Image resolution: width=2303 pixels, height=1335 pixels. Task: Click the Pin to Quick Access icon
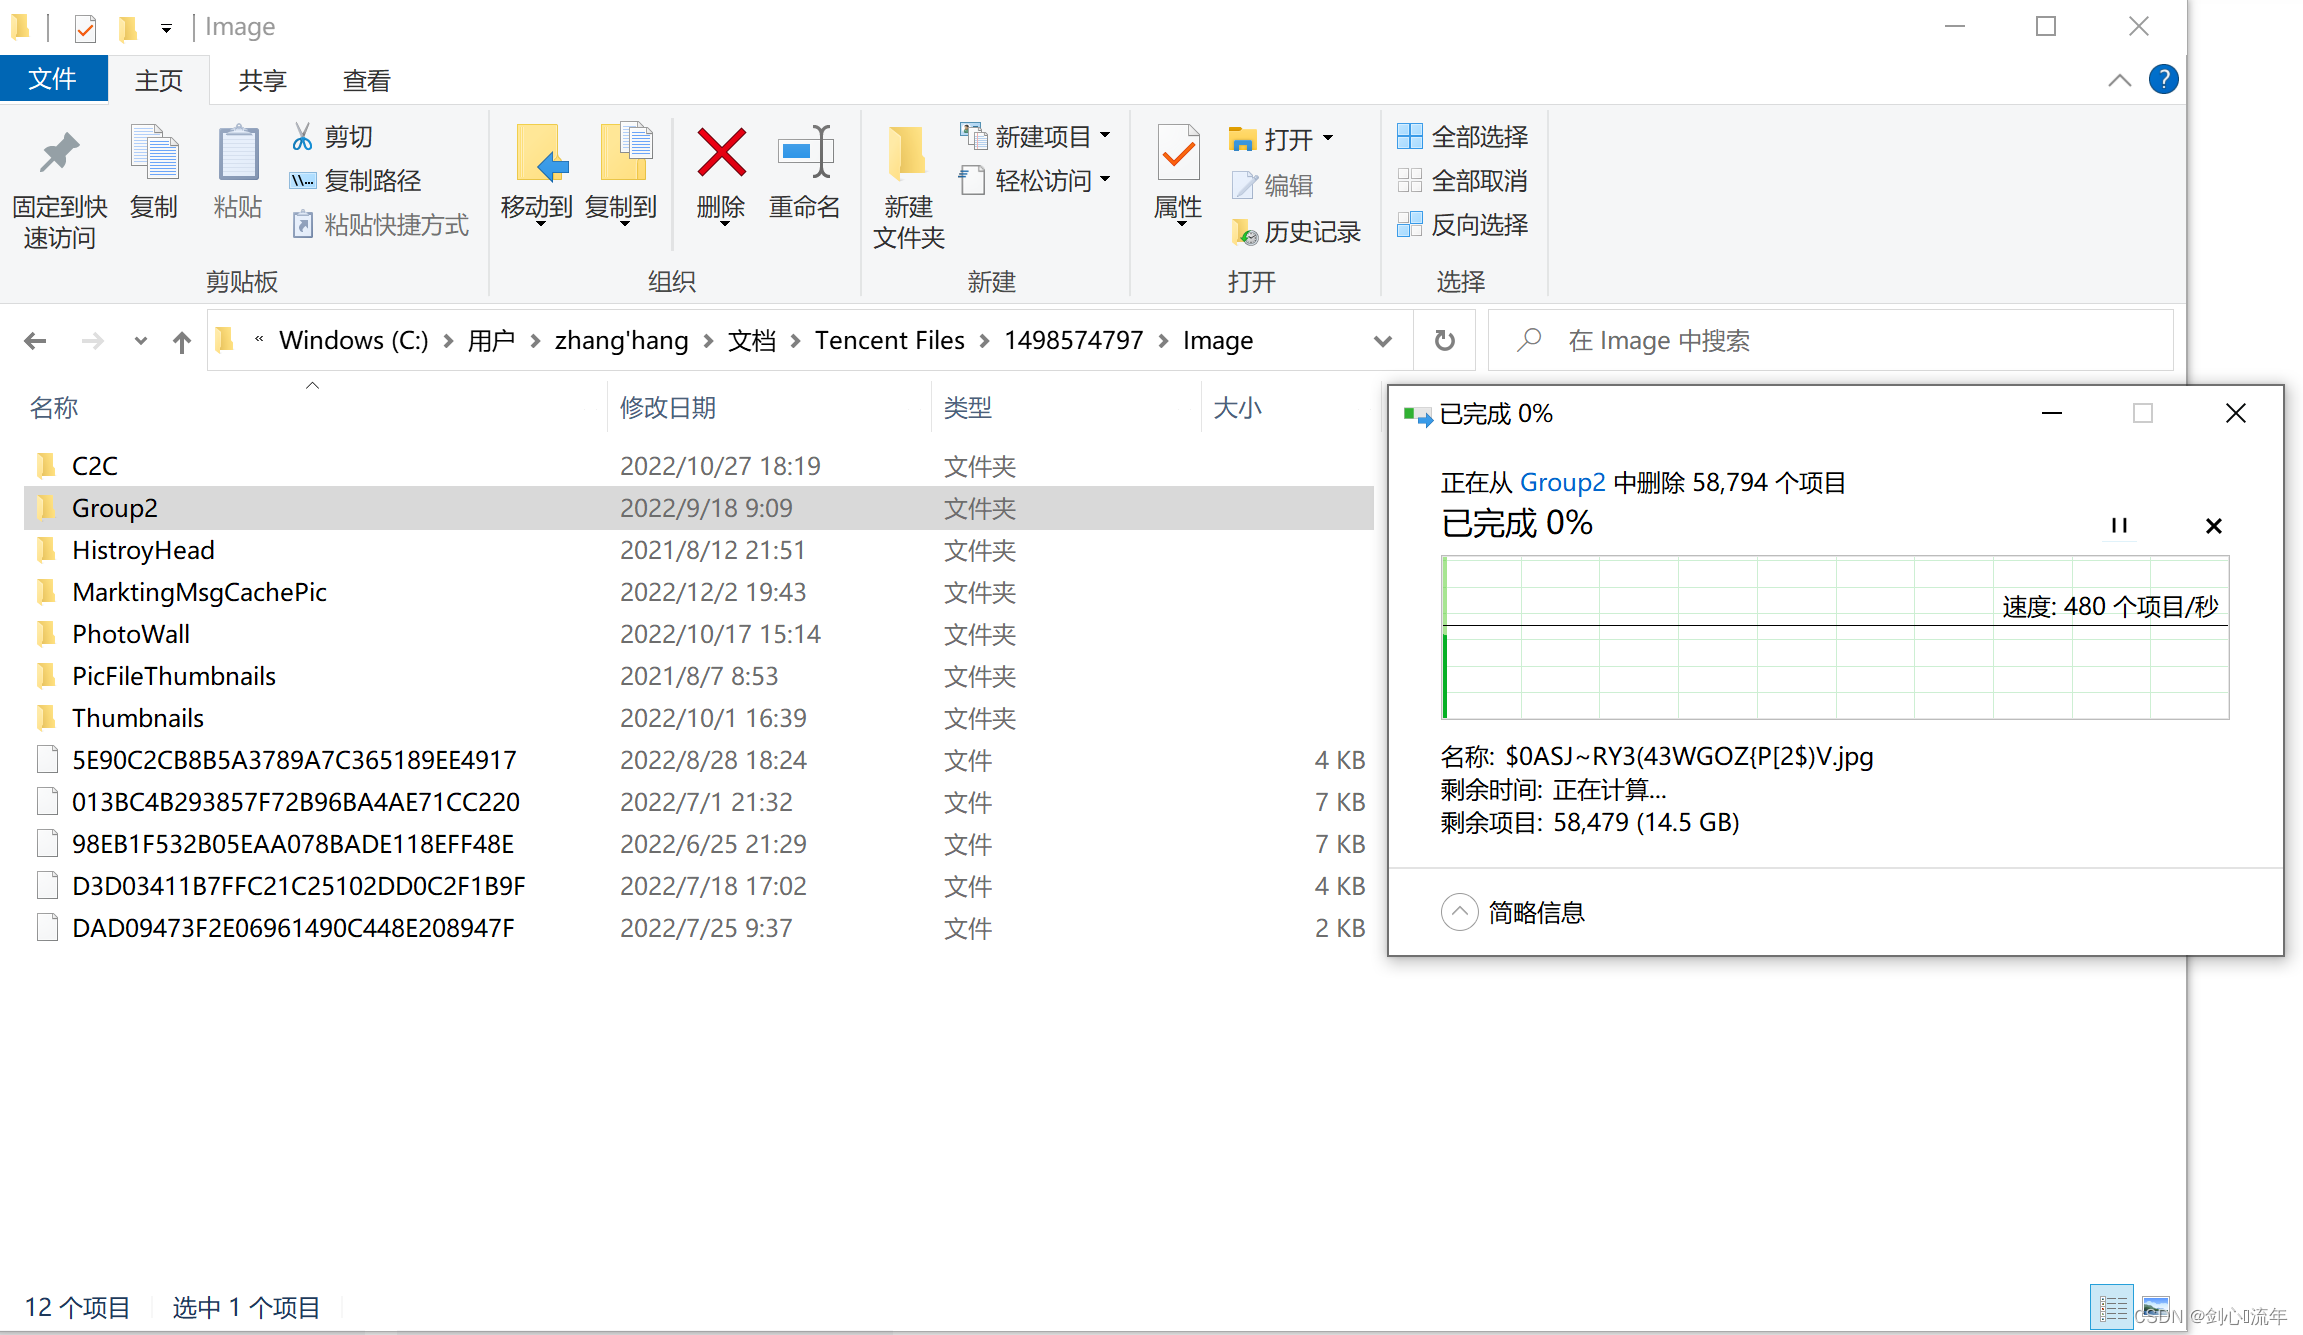[x=59, y=154]
